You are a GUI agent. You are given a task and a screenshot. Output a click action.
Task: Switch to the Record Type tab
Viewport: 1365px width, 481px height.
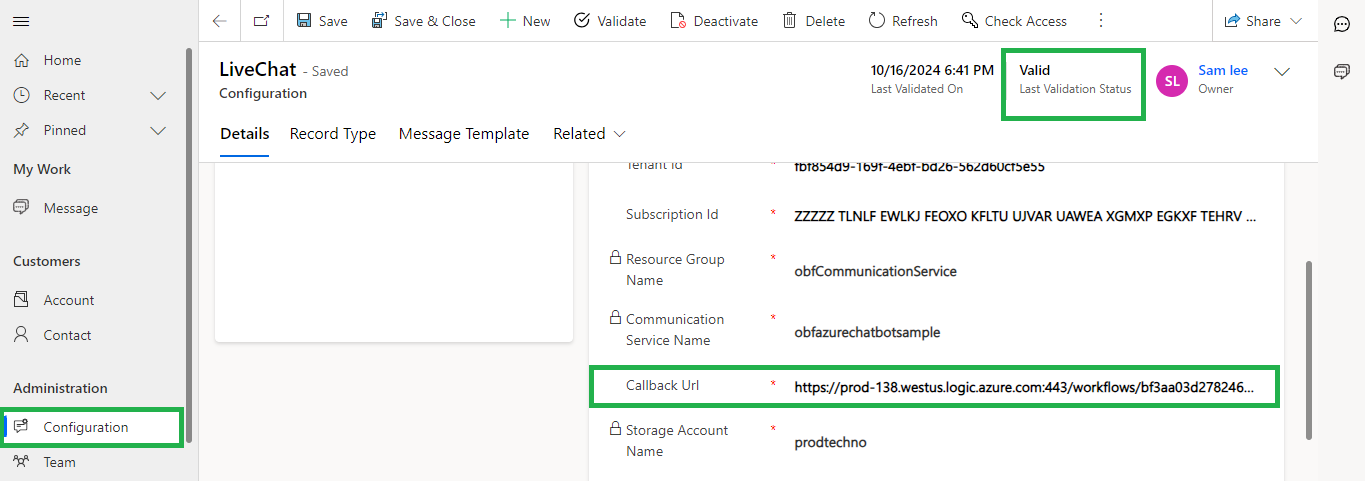coord(333,134)
